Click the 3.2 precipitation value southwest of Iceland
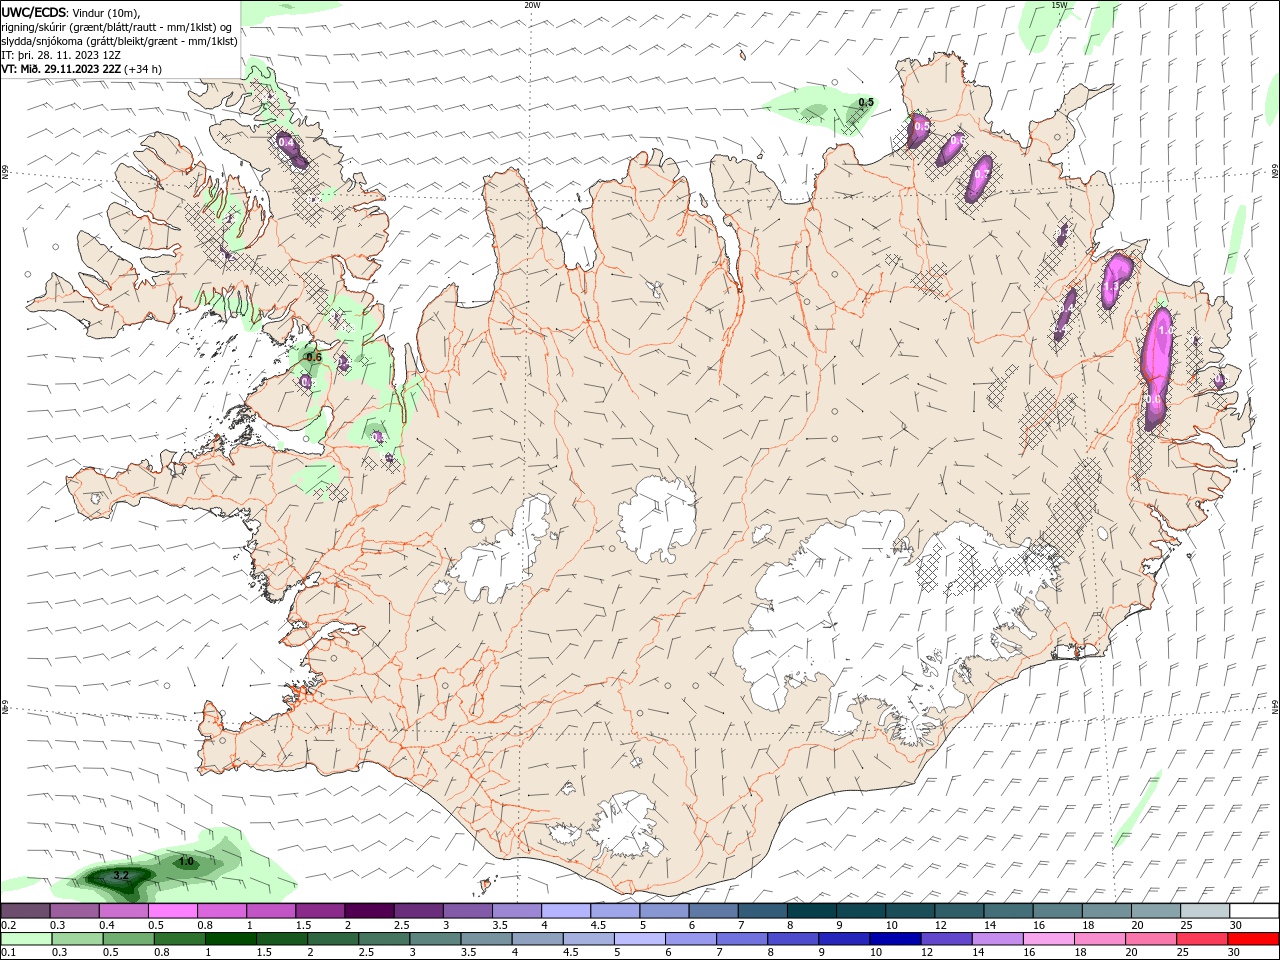This screenshot has width=1280, height=960. tap(121, 875)
